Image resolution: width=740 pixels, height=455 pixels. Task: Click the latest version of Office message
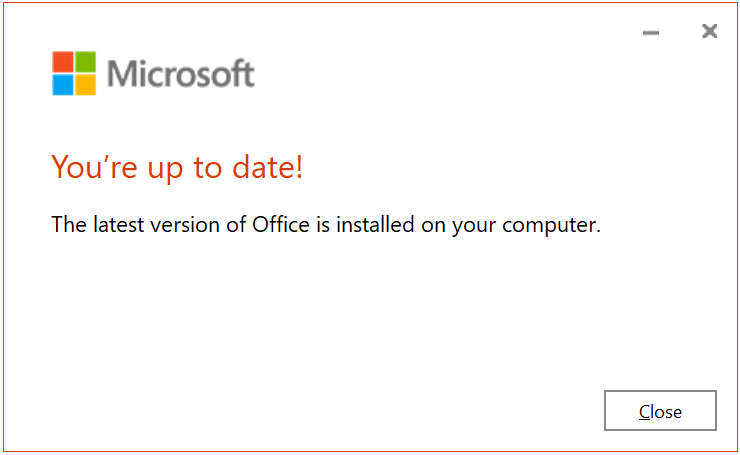tap(326, 224)
